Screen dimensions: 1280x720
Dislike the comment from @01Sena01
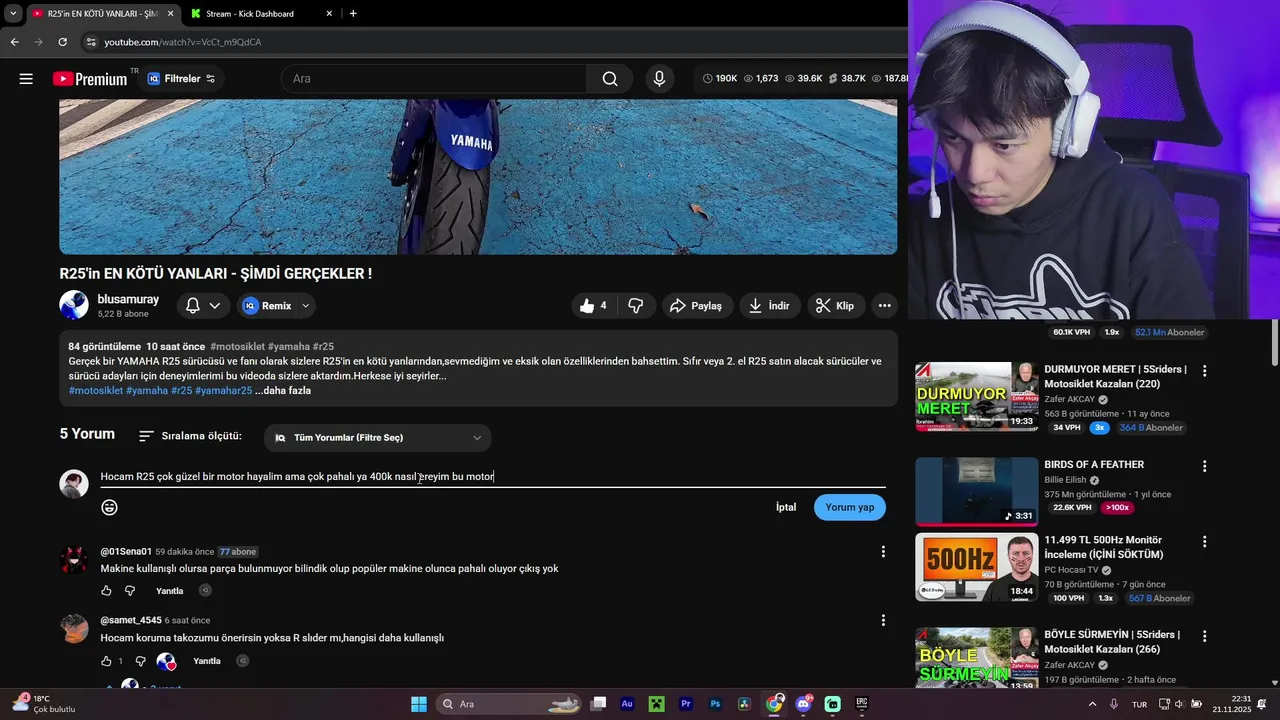[x=130, y=591]
